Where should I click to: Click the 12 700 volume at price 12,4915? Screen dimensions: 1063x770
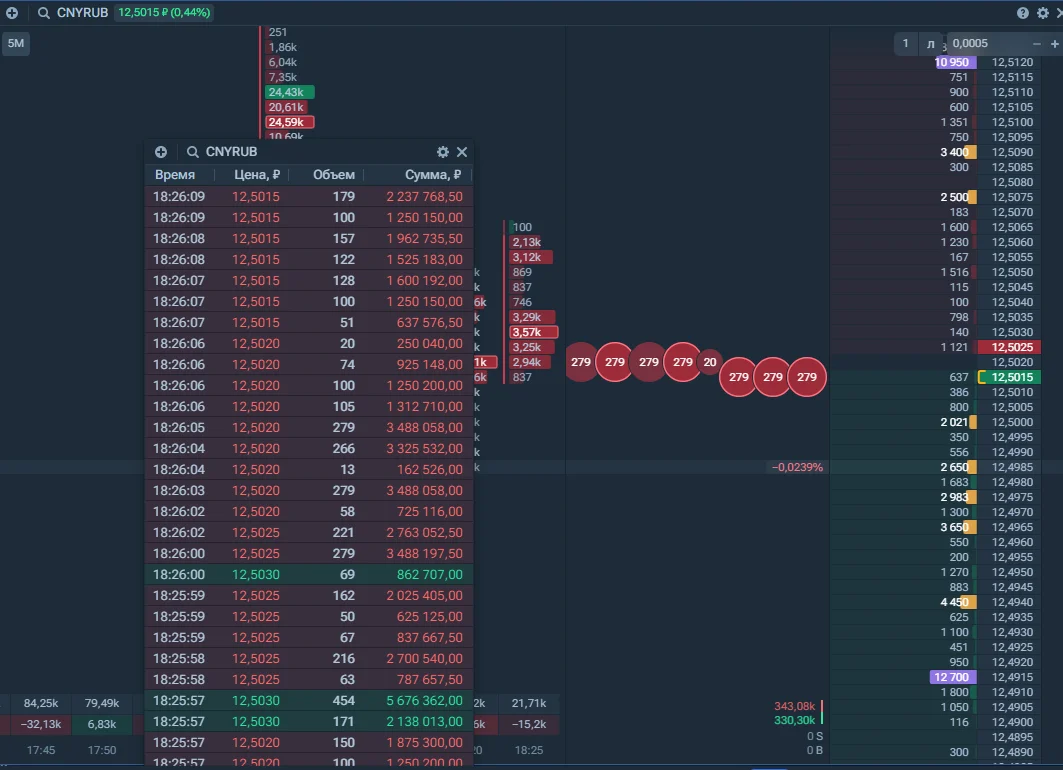(952, 677)
